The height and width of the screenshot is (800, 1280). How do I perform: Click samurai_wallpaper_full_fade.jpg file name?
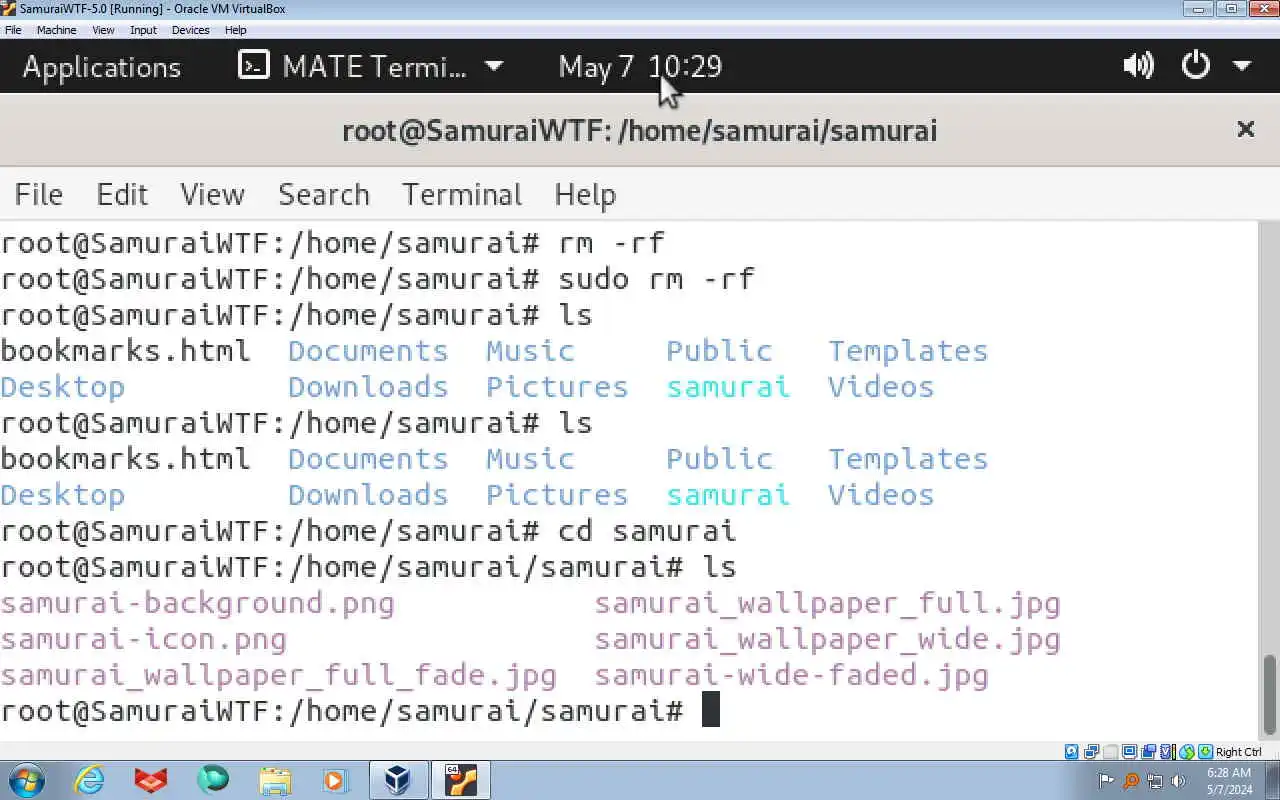[278, 675]
